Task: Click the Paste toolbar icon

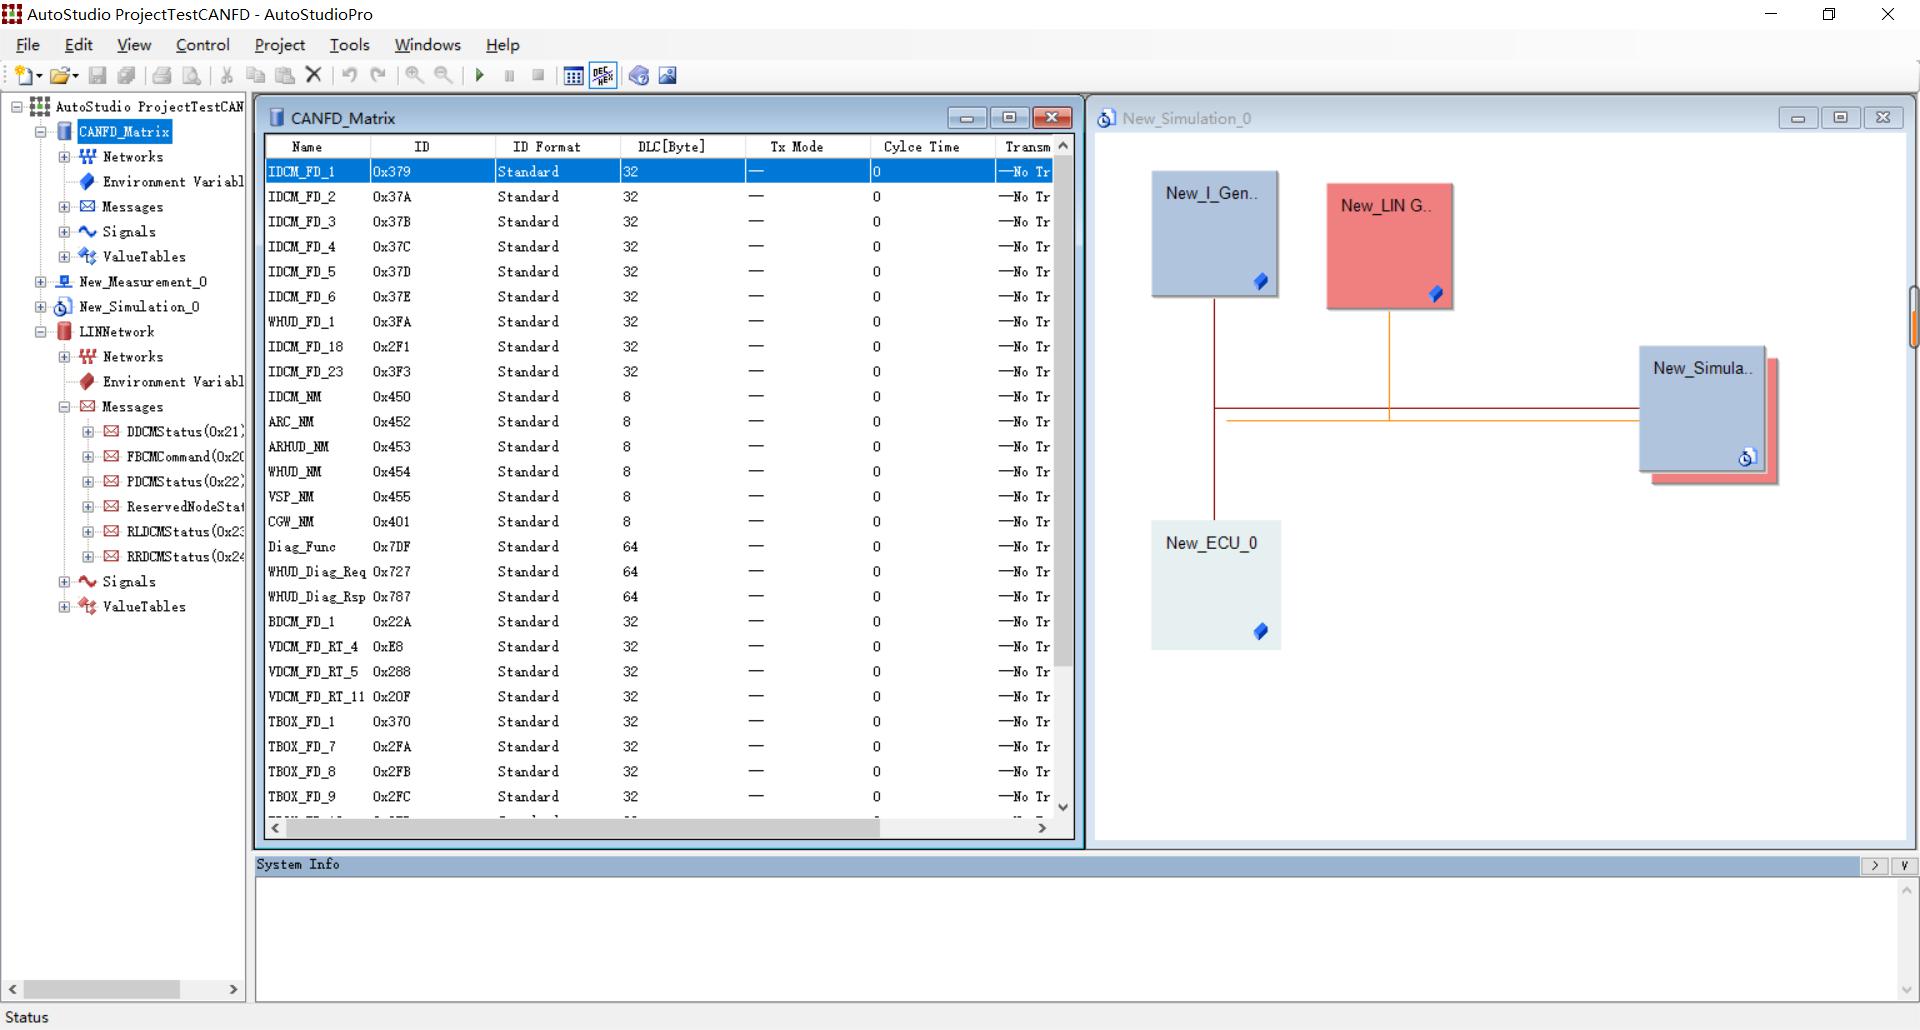Action: tap(285, 75)
